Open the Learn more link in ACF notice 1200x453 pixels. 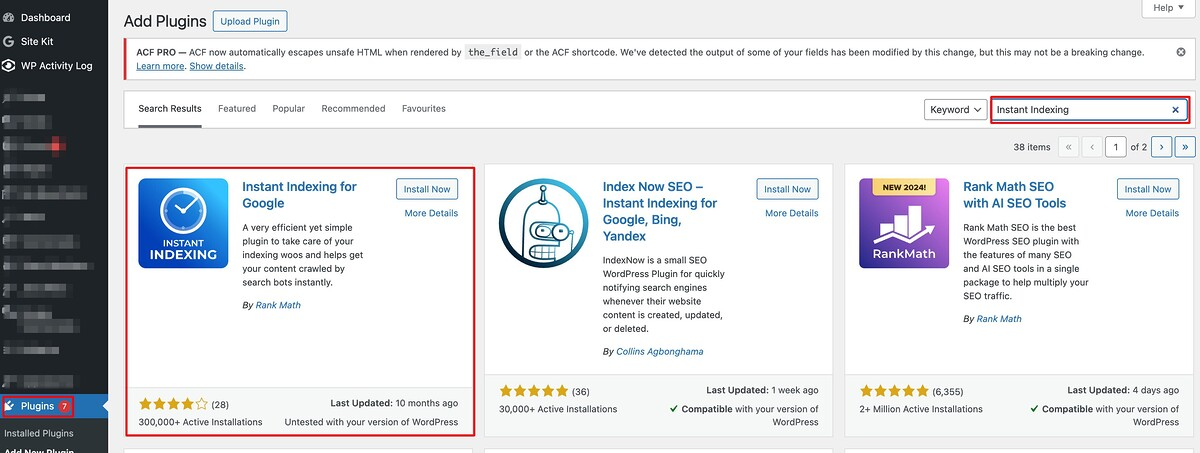[x=160, y=66]
